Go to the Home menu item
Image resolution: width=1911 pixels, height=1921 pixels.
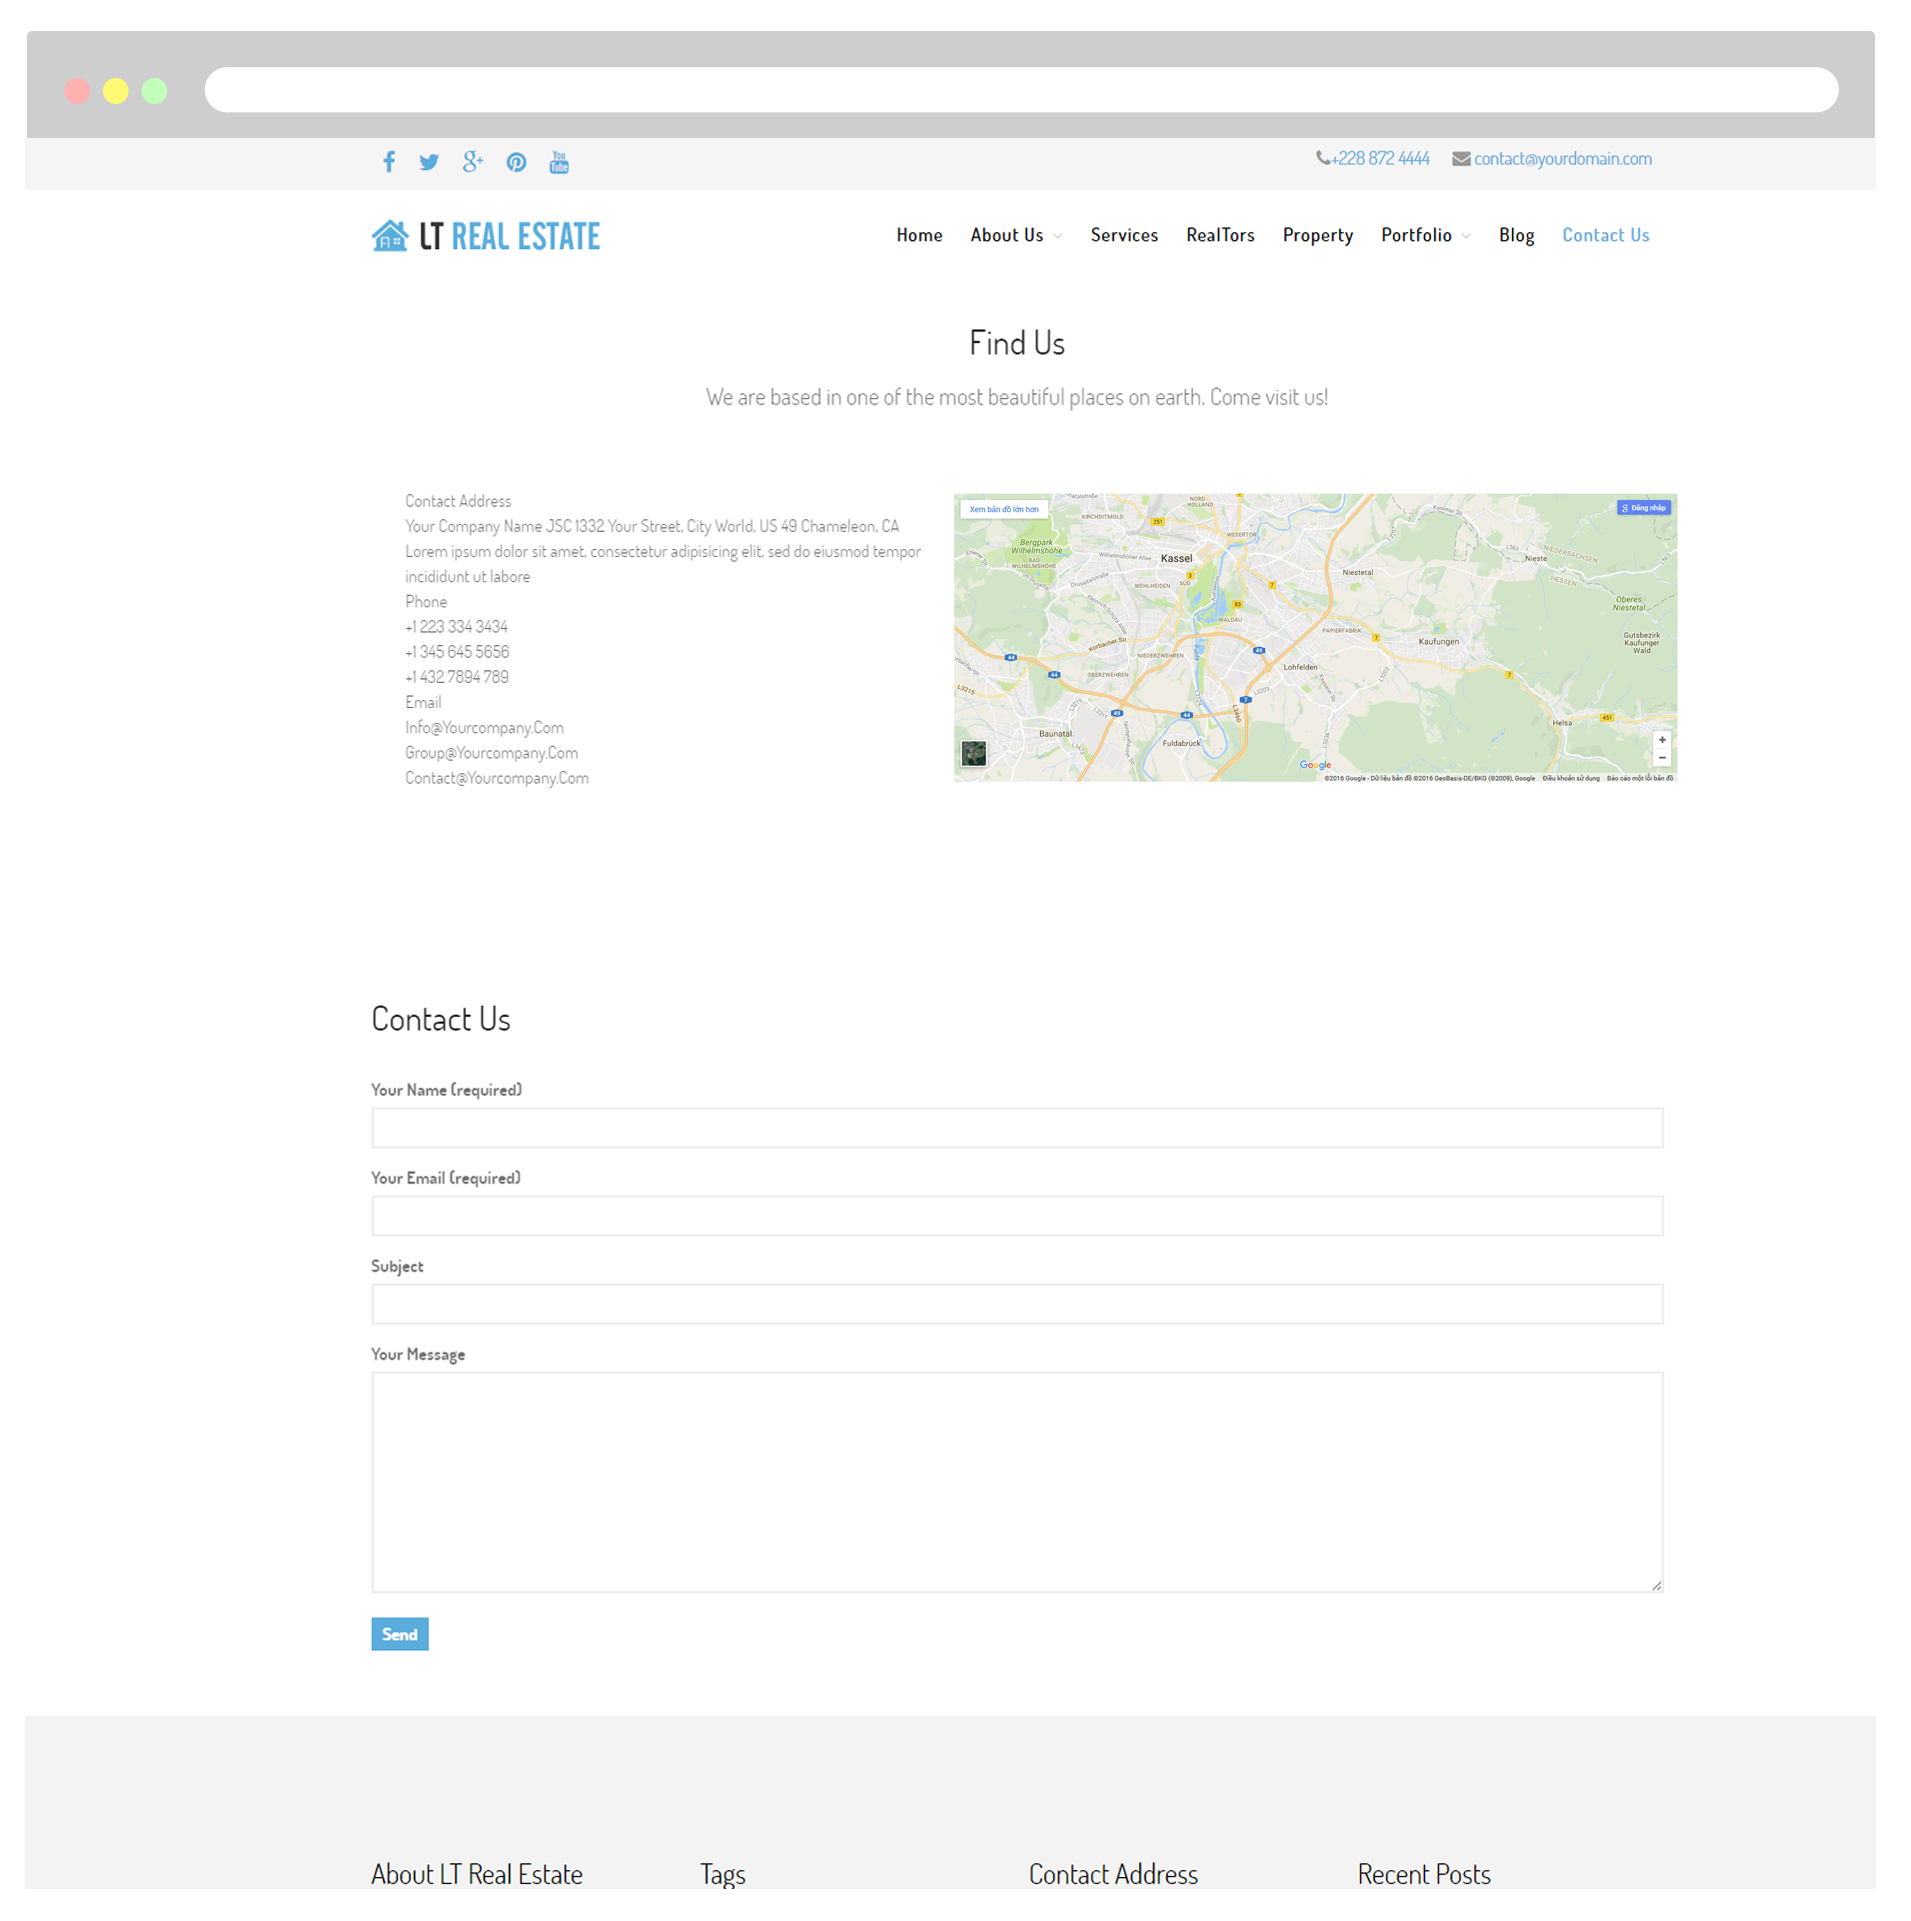(x=919, y=235)
